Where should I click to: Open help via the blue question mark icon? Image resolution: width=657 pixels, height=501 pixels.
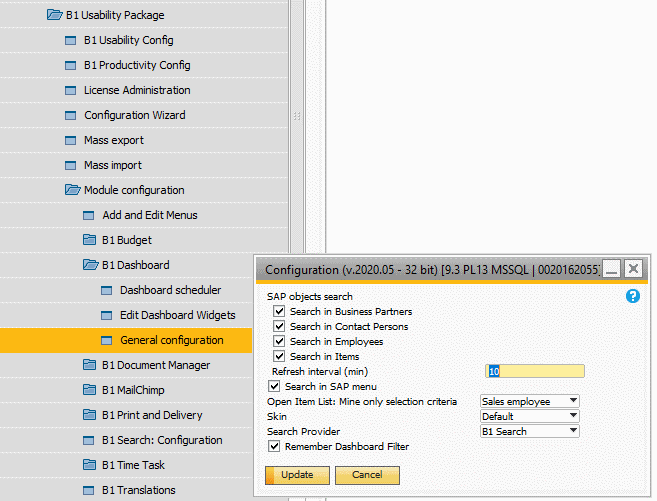tap(633, 296)
